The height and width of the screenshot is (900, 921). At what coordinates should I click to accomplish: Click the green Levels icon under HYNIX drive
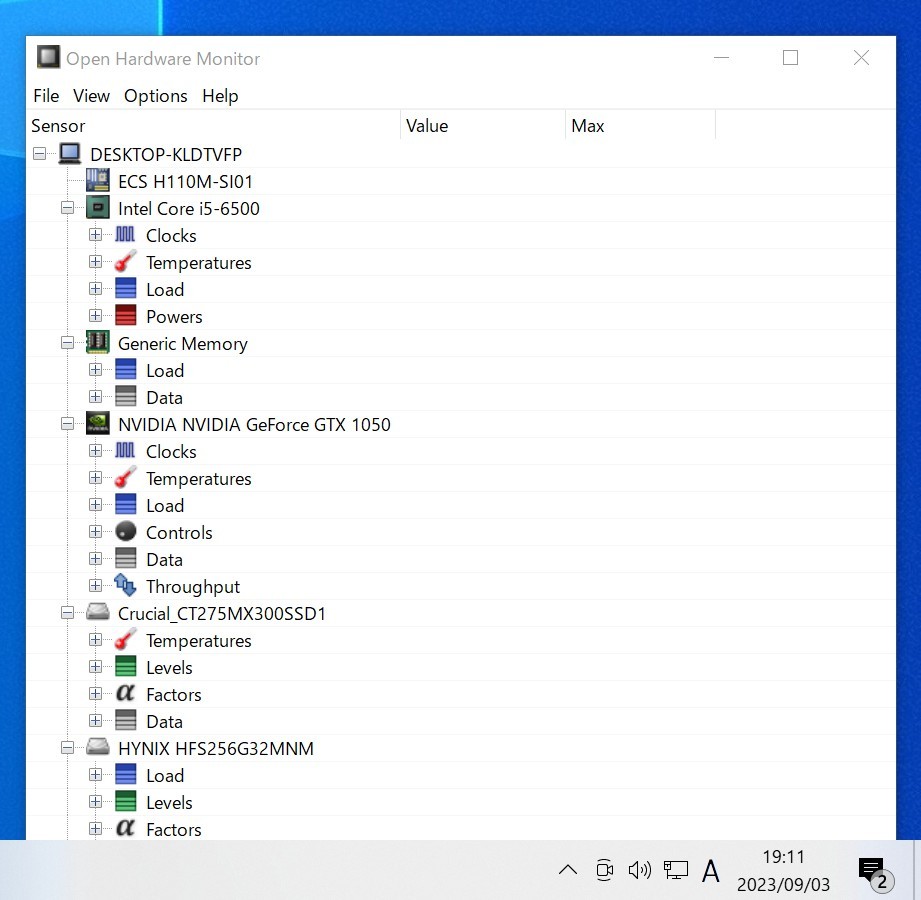(x=125, y=802)
